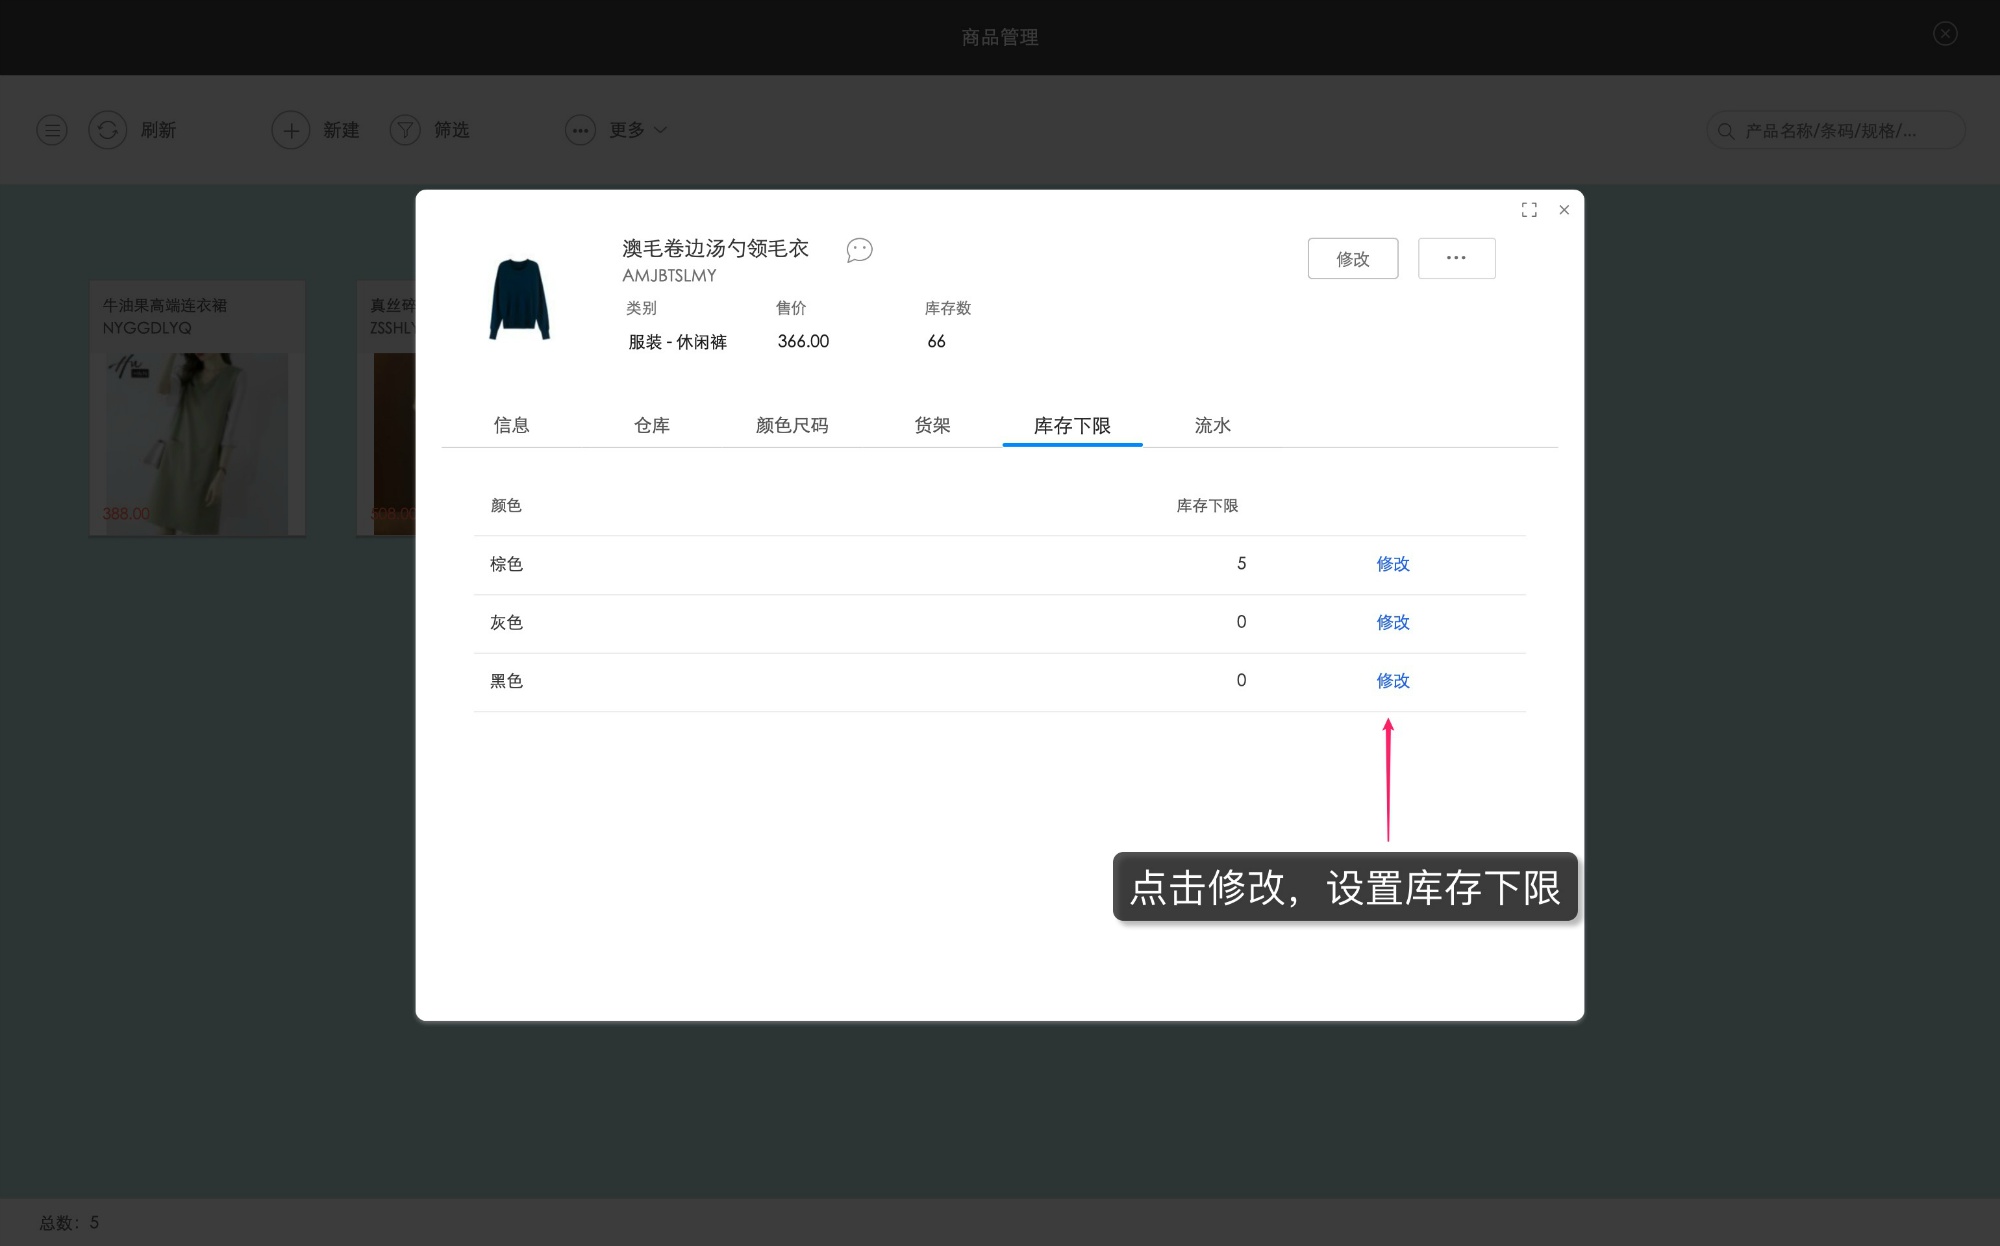Close the 商品管理 window with circle X
This screenshot has width=2000, height=1246.
click(x=1945, y=34)
